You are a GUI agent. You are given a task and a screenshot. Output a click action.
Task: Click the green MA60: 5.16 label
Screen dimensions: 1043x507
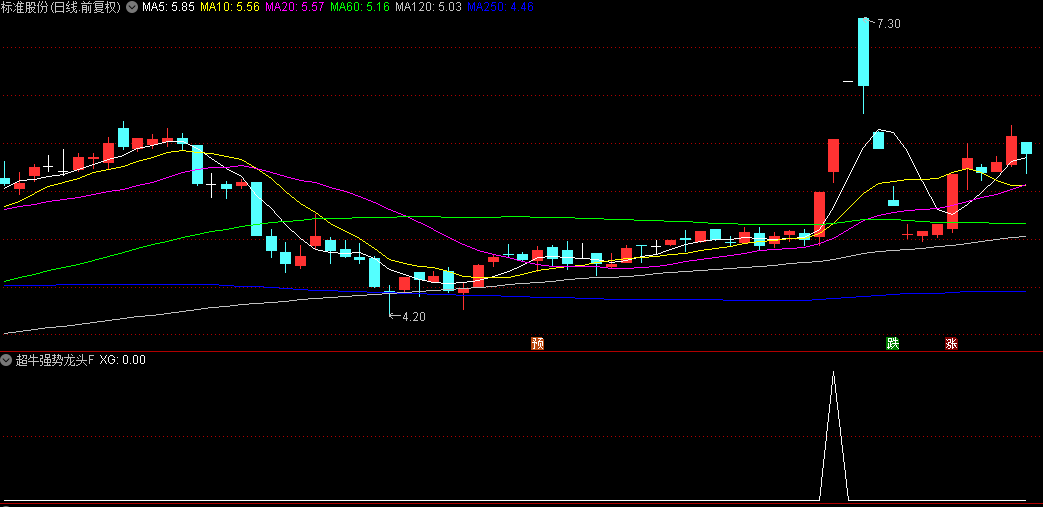click(x=360, y=7)
